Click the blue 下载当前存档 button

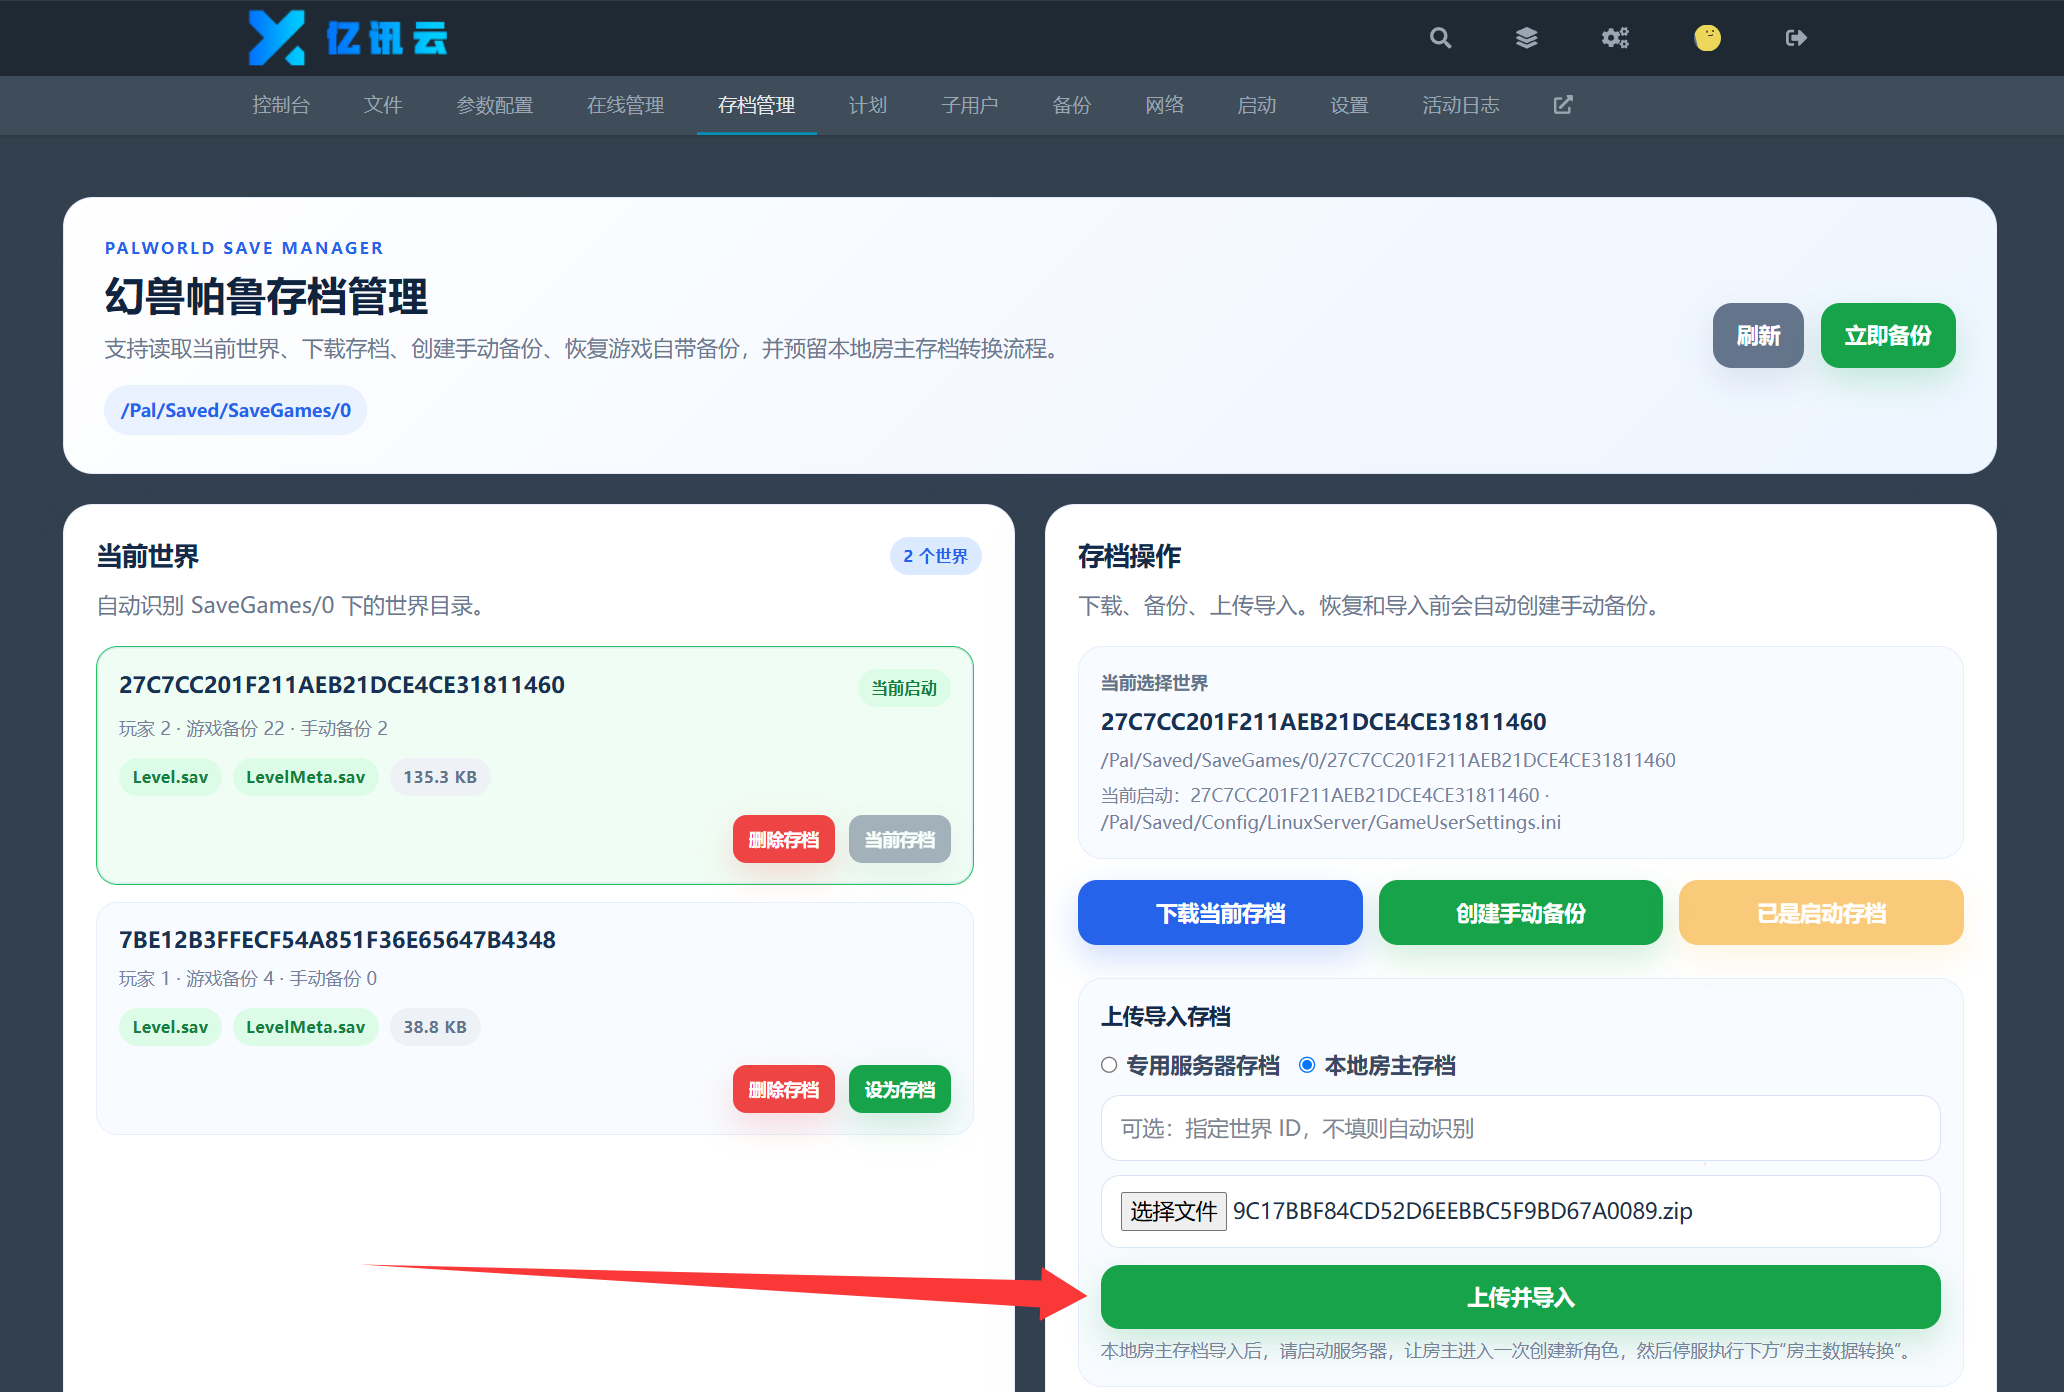click(1220, 912)
